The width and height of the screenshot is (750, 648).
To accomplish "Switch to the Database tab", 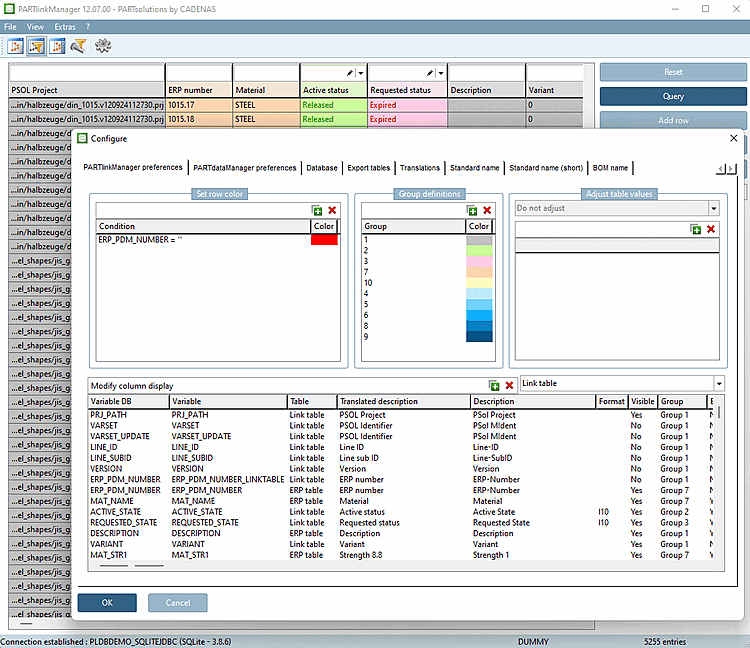I will 322,168.
